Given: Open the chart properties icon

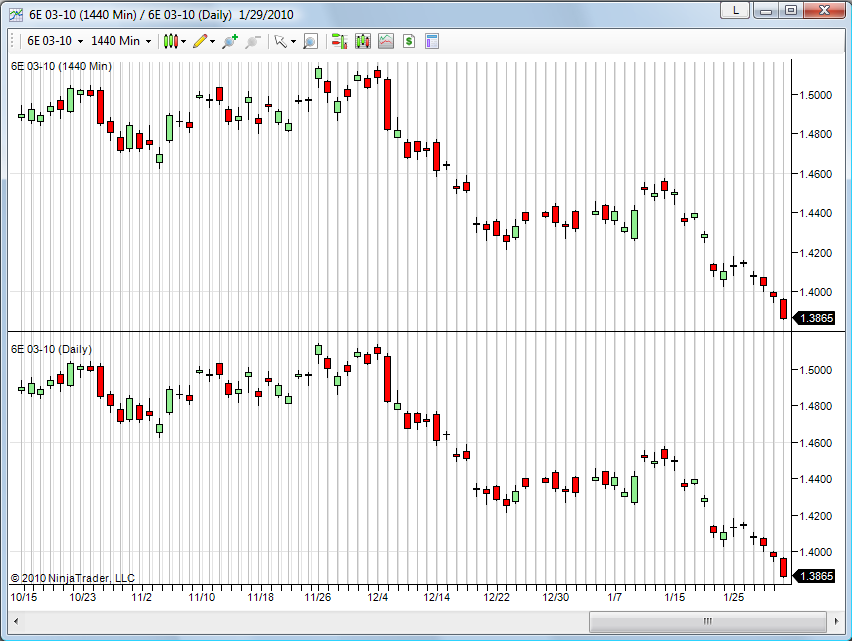Looking at the screenshot, I should click(432, 41).
